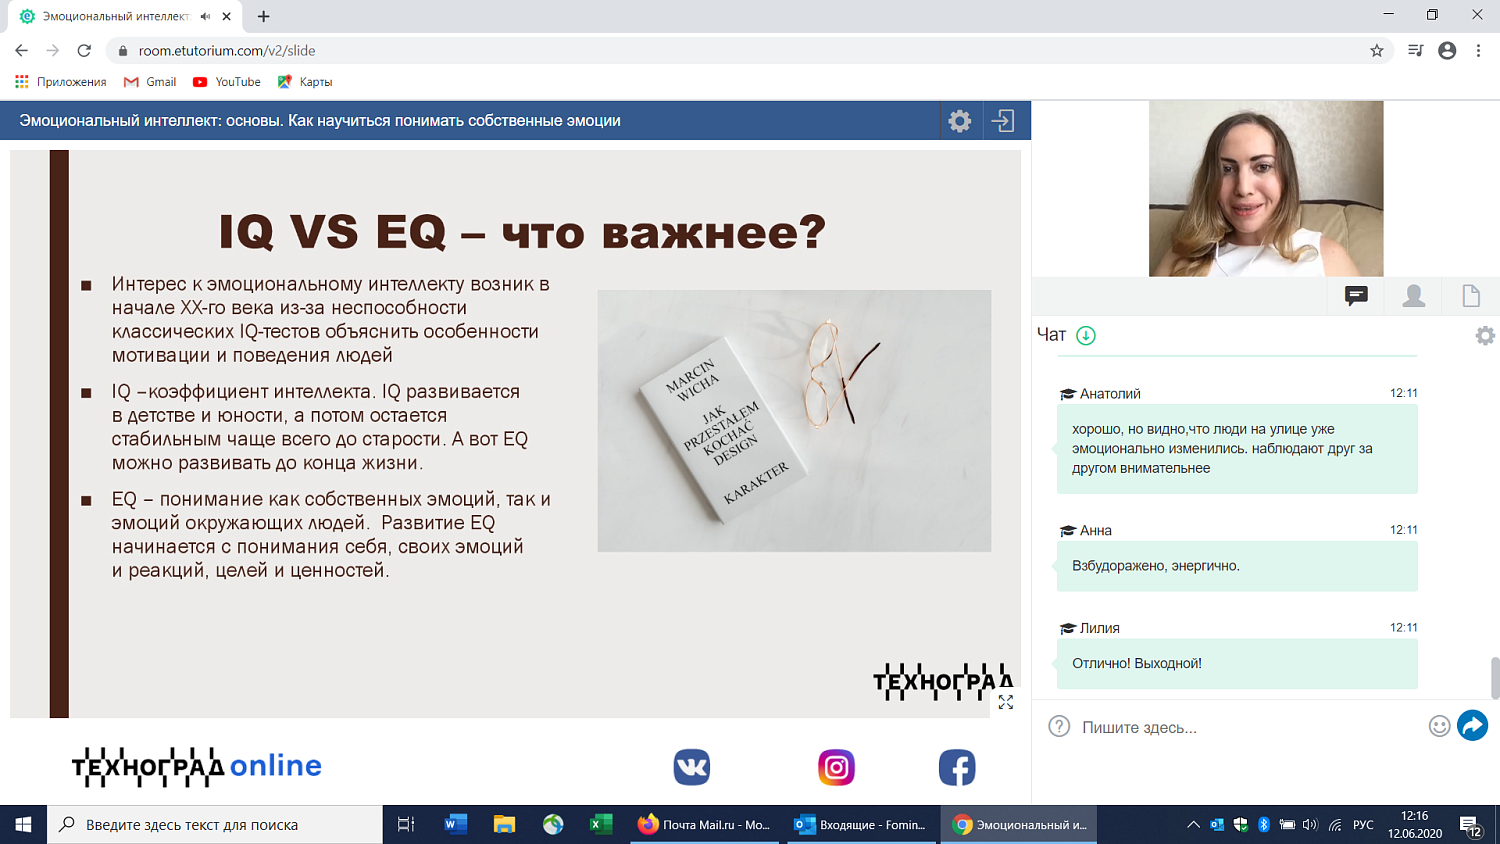Go forward in browser history
1500x844 pixels.
(x=53, y=50)
